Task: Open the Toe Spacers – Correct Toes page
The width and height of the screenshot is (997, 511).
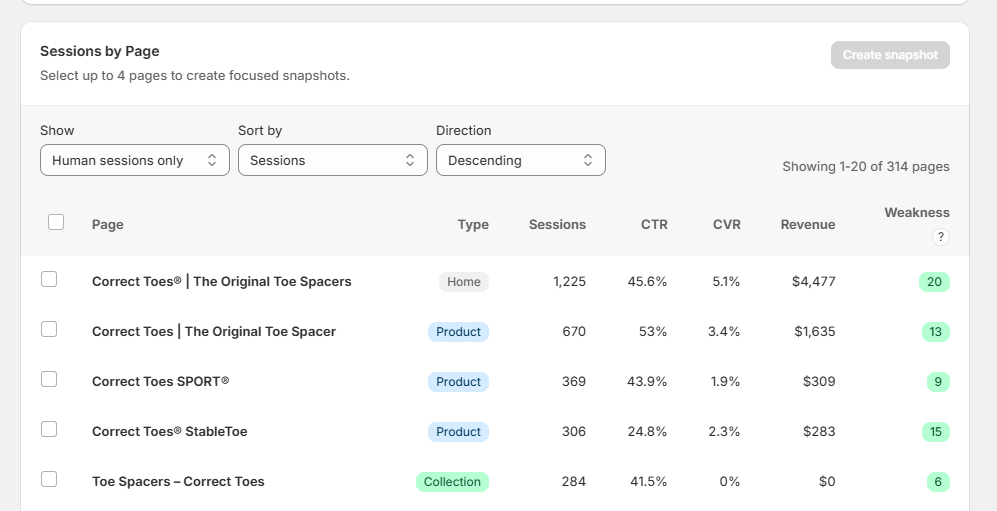Action: [x=178, y=482]
